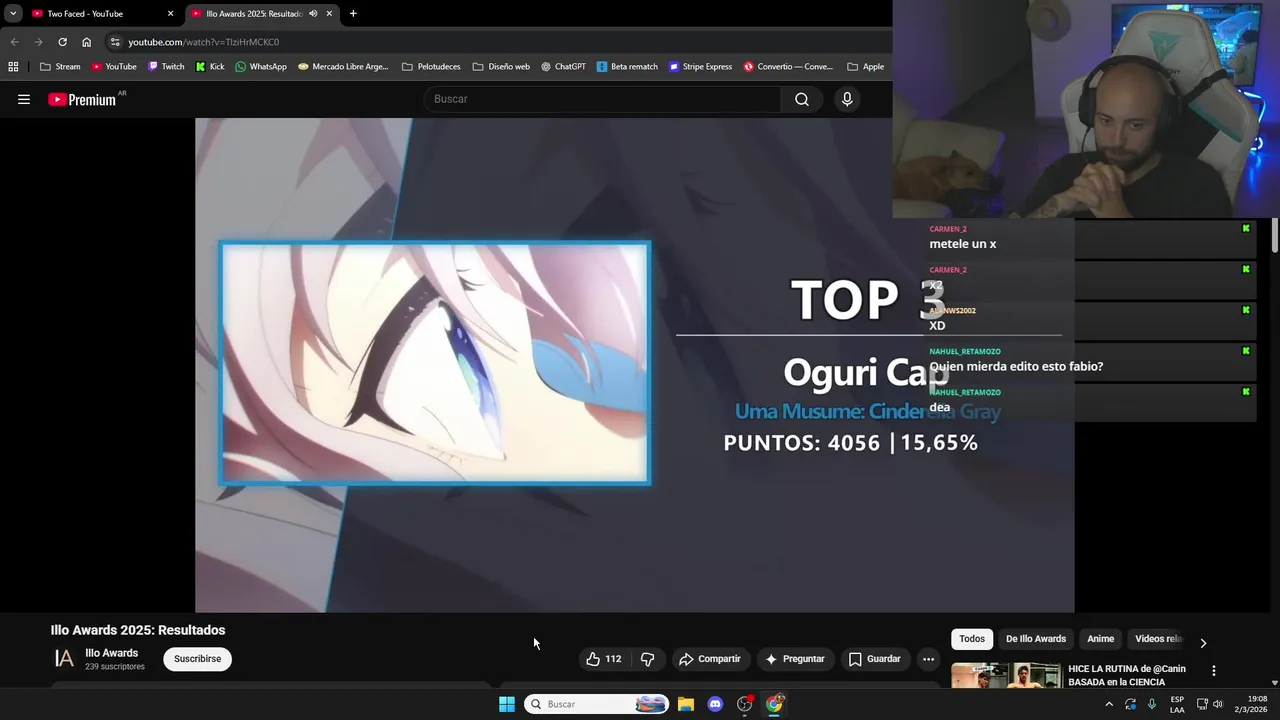Screen dimensions: 1280x720
Task: Open HICE LA RUTINA de @Canin video title
Action: pos(1127,675)
